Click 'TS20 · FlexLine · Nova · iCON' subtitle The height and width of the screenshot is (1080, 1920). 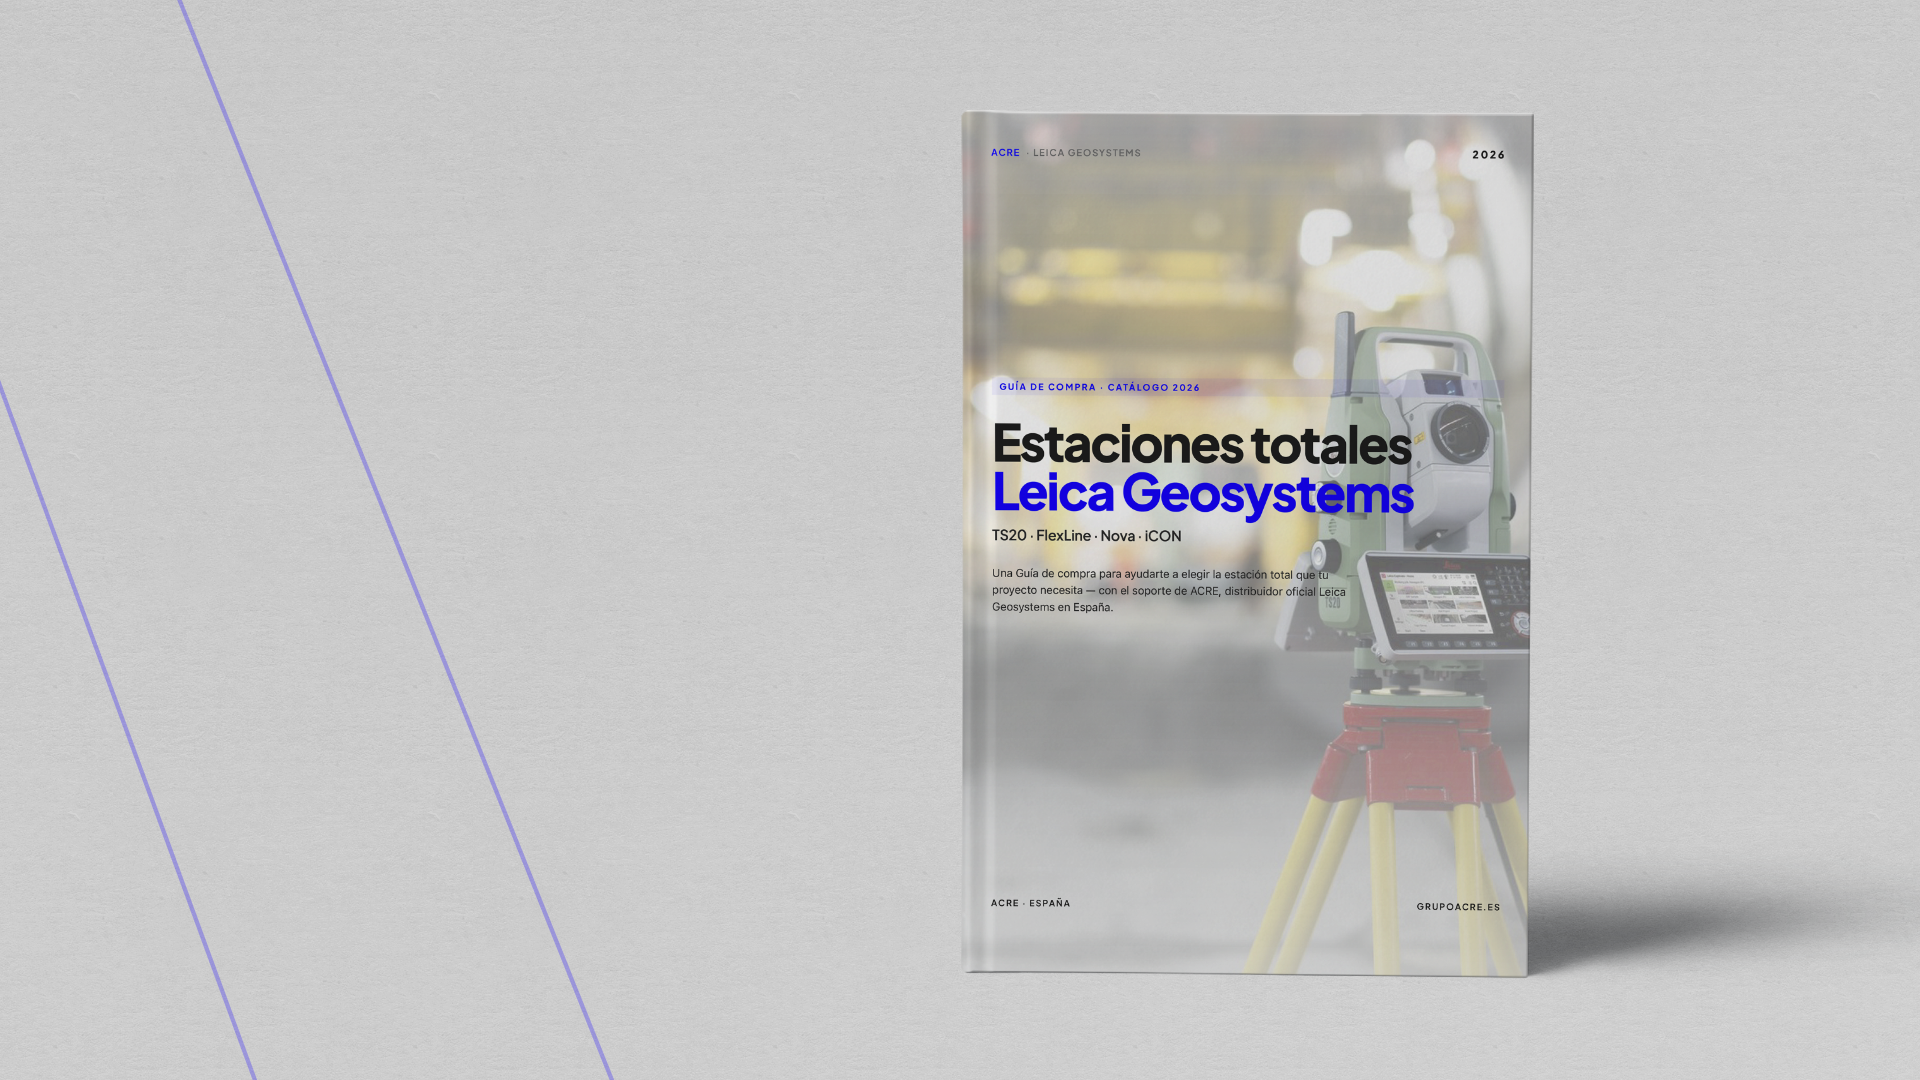click(1086, 536)
